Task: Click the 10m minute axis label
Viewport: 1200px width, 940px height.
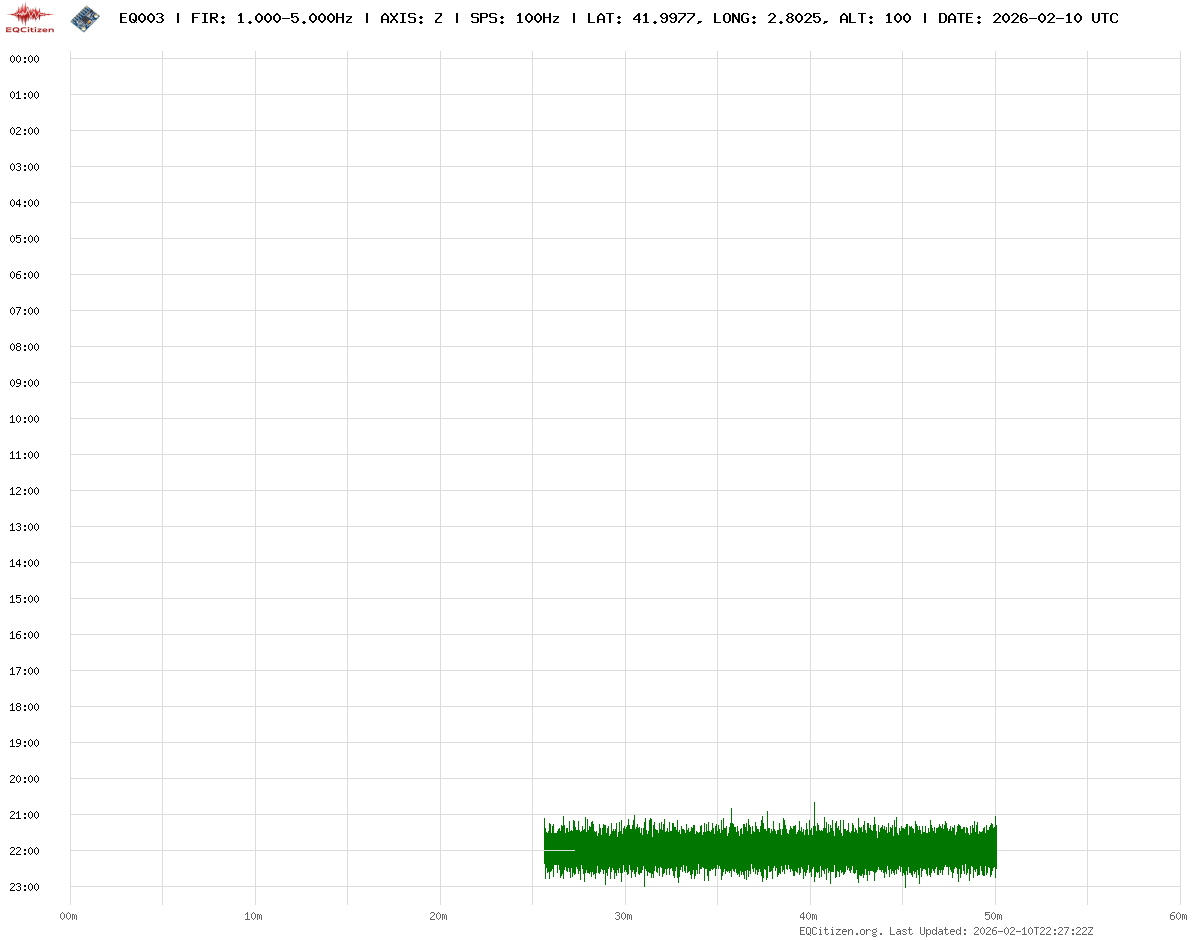Action: (254, 916)
